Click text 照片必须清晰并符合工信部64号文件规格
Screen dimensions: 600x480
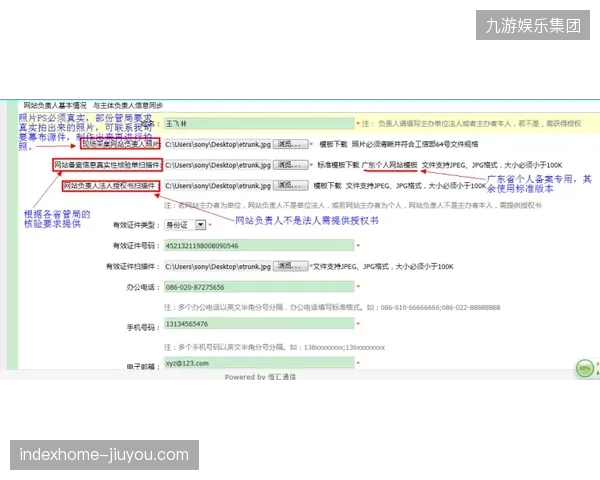tap(415, 144)
